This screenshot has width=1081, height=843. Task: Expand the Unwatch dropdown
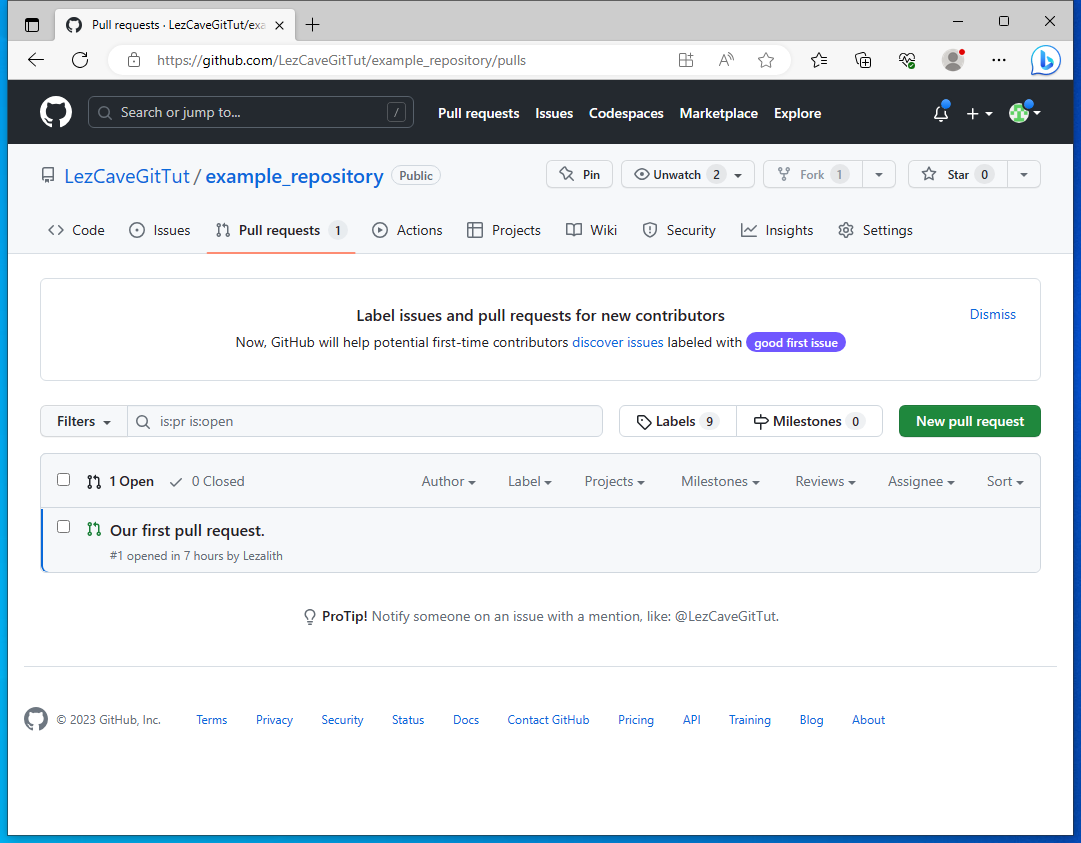pyautogui.click(x=687, y=174)
